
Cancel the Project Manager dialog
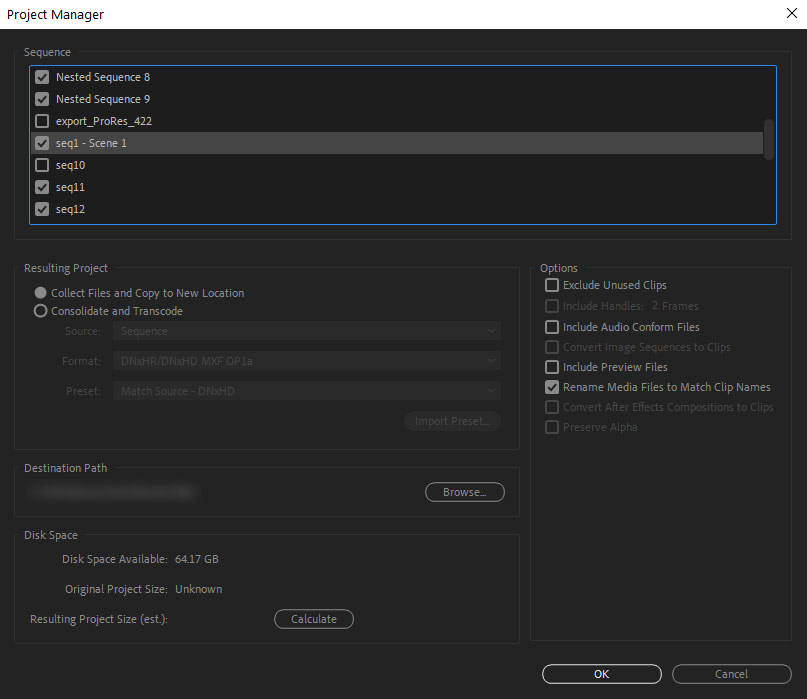731,673
